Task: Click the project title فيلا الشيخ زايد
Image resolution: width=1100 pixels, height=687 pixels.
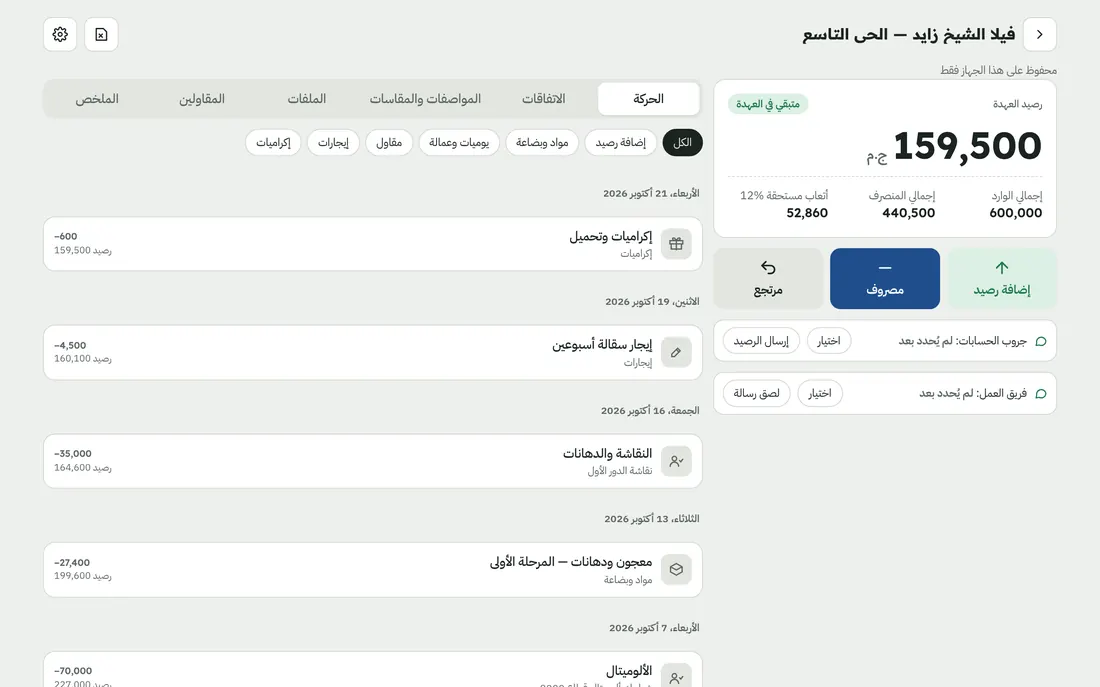Action: 908,34
